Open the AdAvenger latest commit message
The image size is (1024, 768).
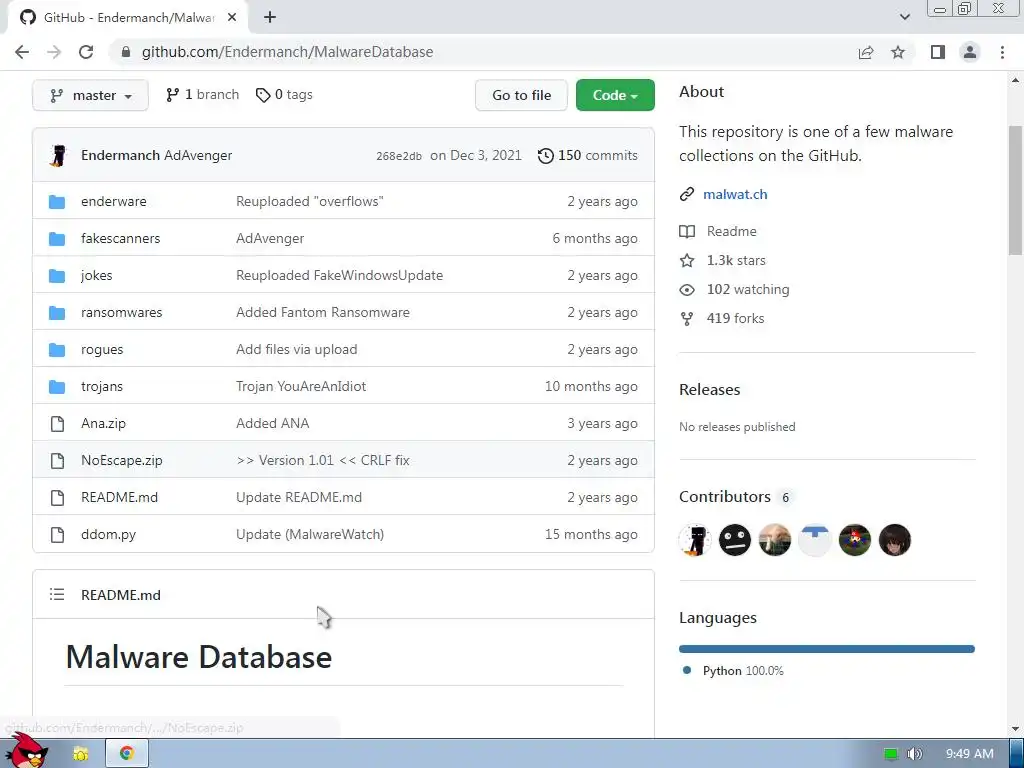(x=198, y=155)
